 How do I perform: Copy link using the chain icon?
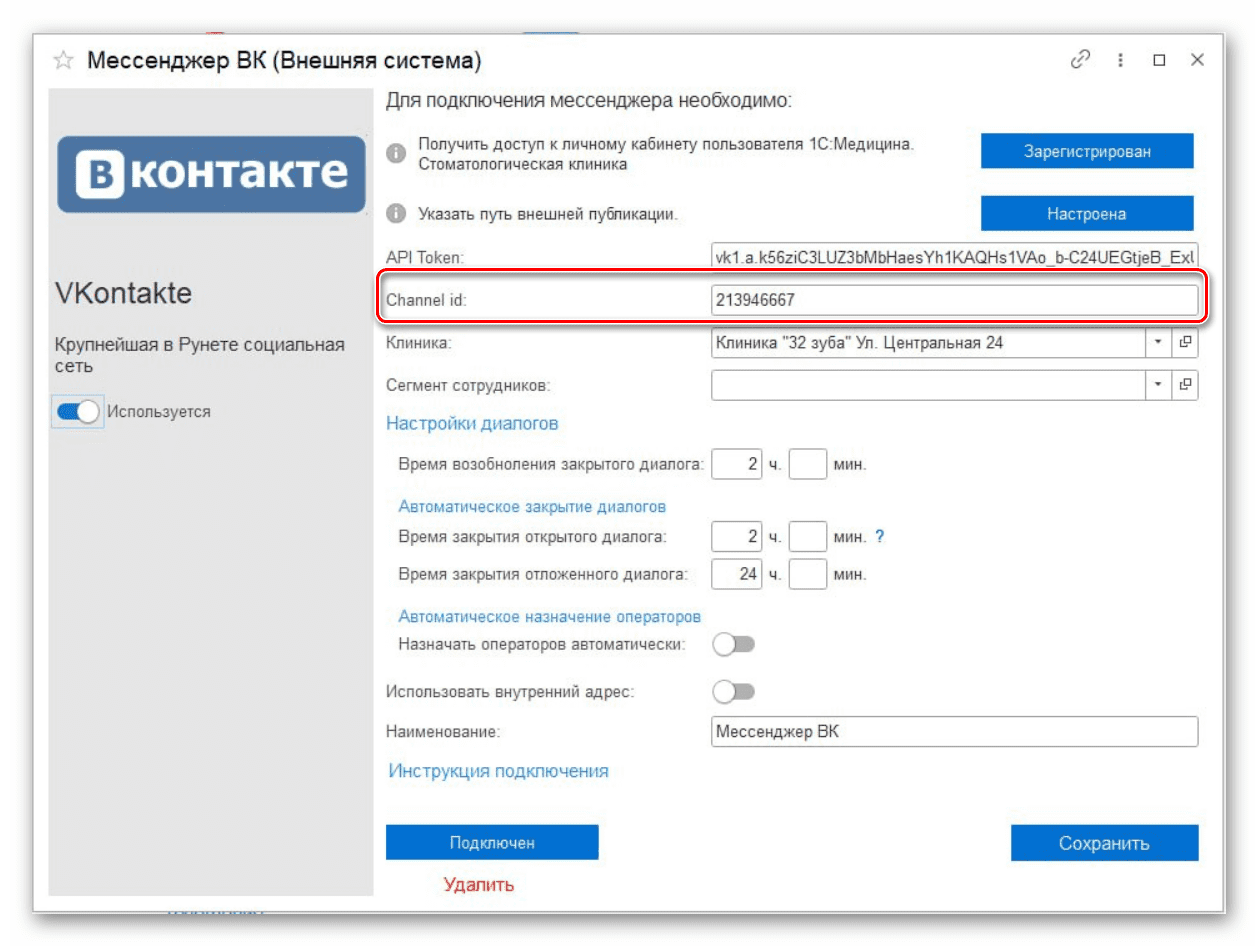tap(1080, 60)
